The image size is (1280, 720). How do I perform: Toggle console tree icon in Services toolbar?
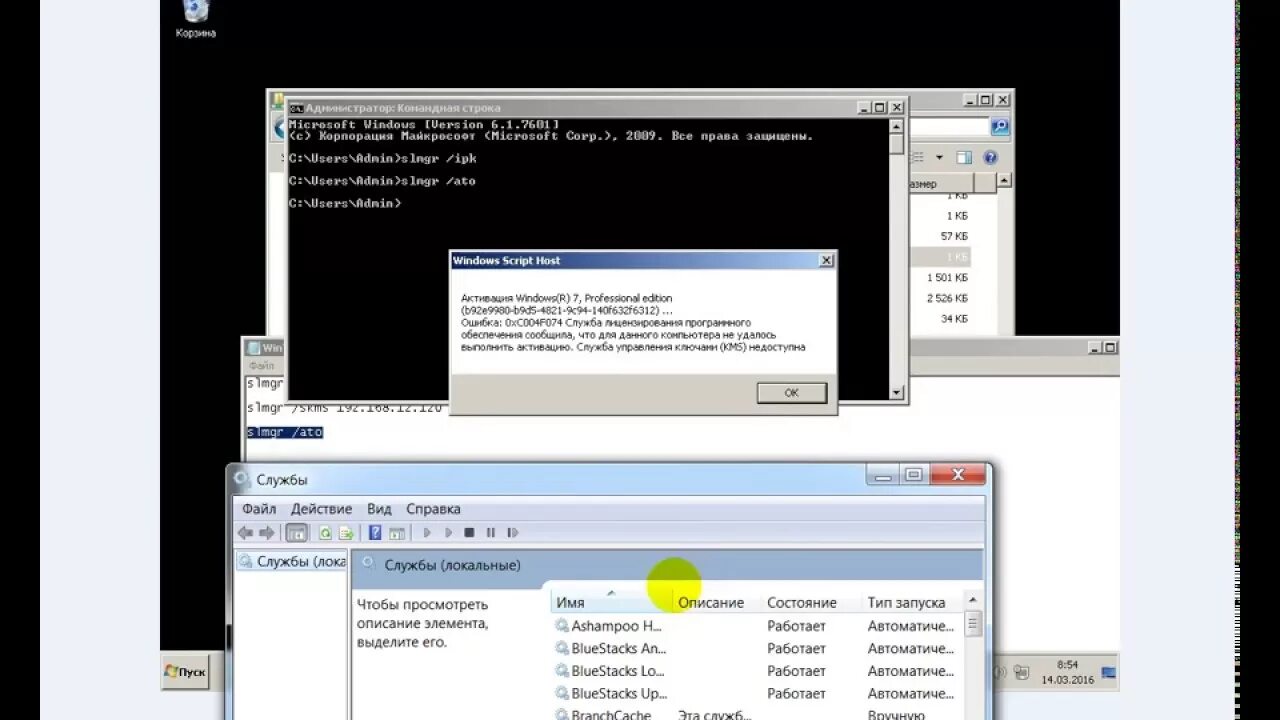tap(297, 533)
